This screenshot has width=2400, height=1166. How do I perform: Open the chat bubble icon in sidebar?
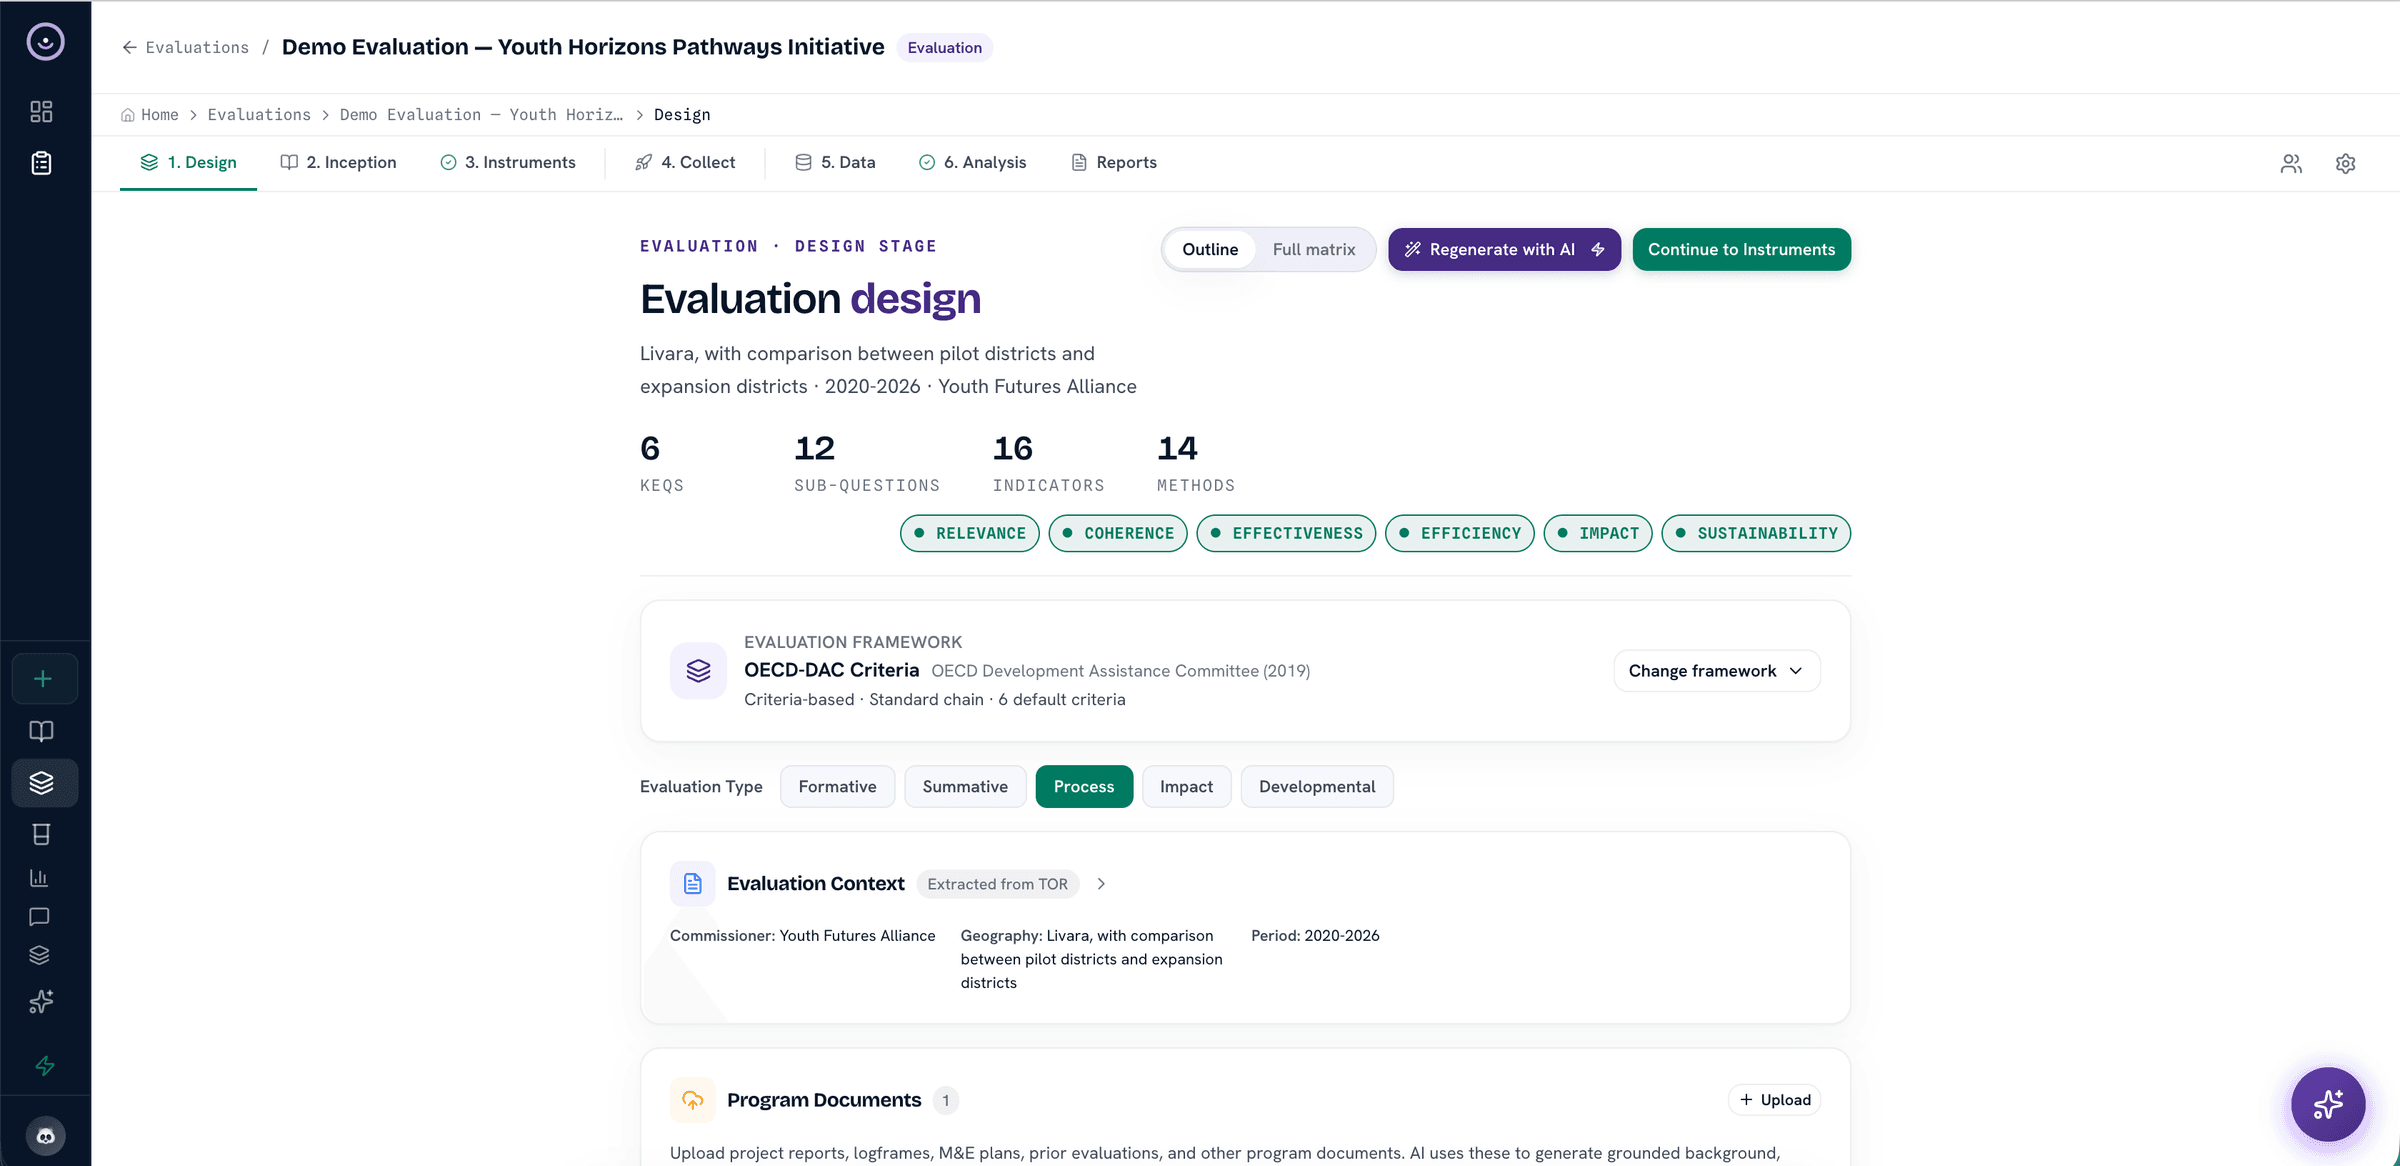point(39,916)
